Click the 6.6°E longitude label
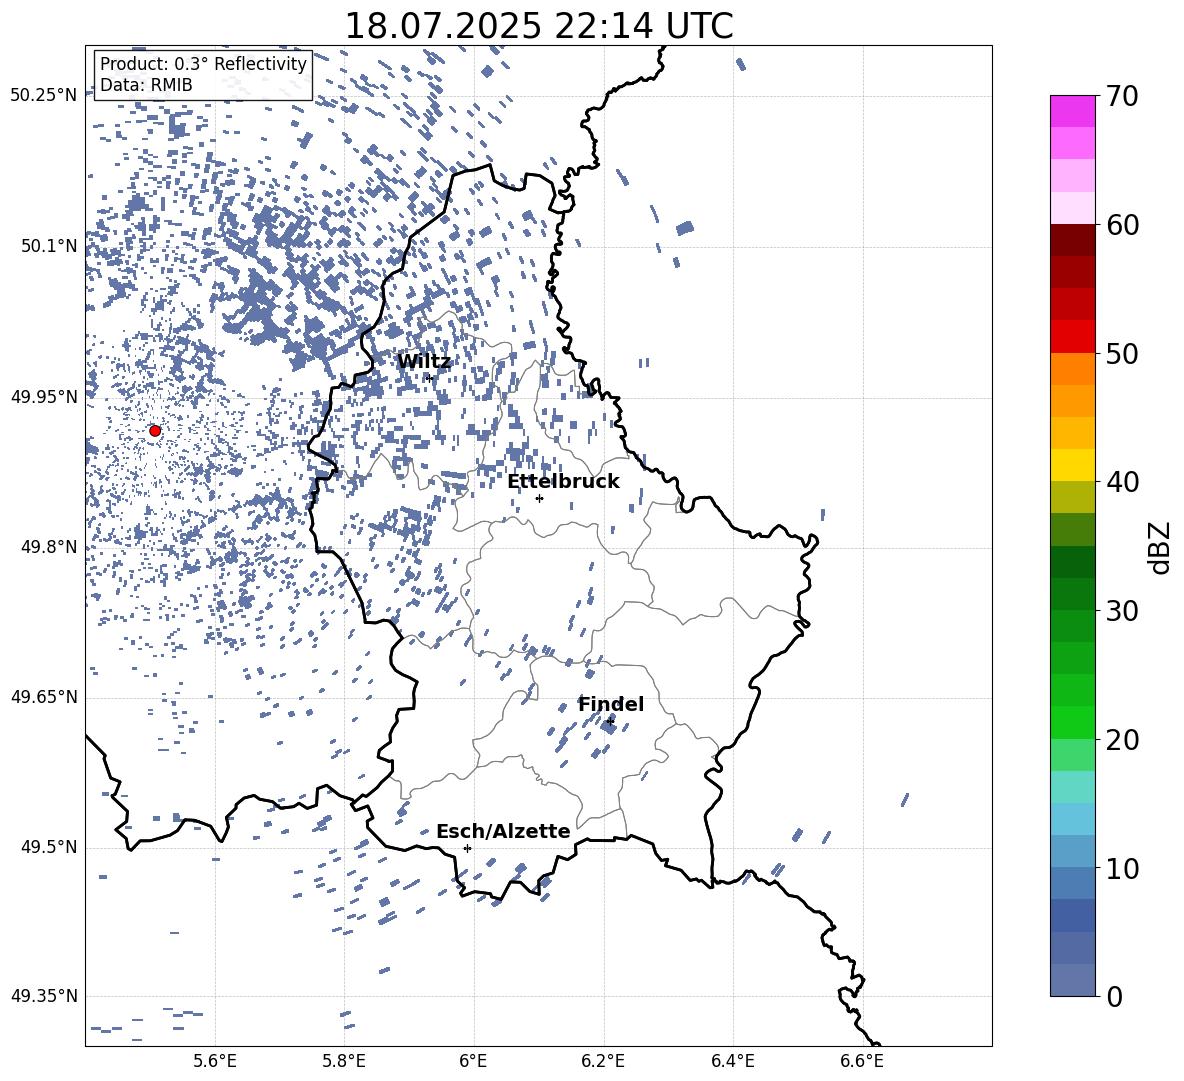Image resolution: width=1184 pixels, height=1081 pixels. pos(862,1061)
